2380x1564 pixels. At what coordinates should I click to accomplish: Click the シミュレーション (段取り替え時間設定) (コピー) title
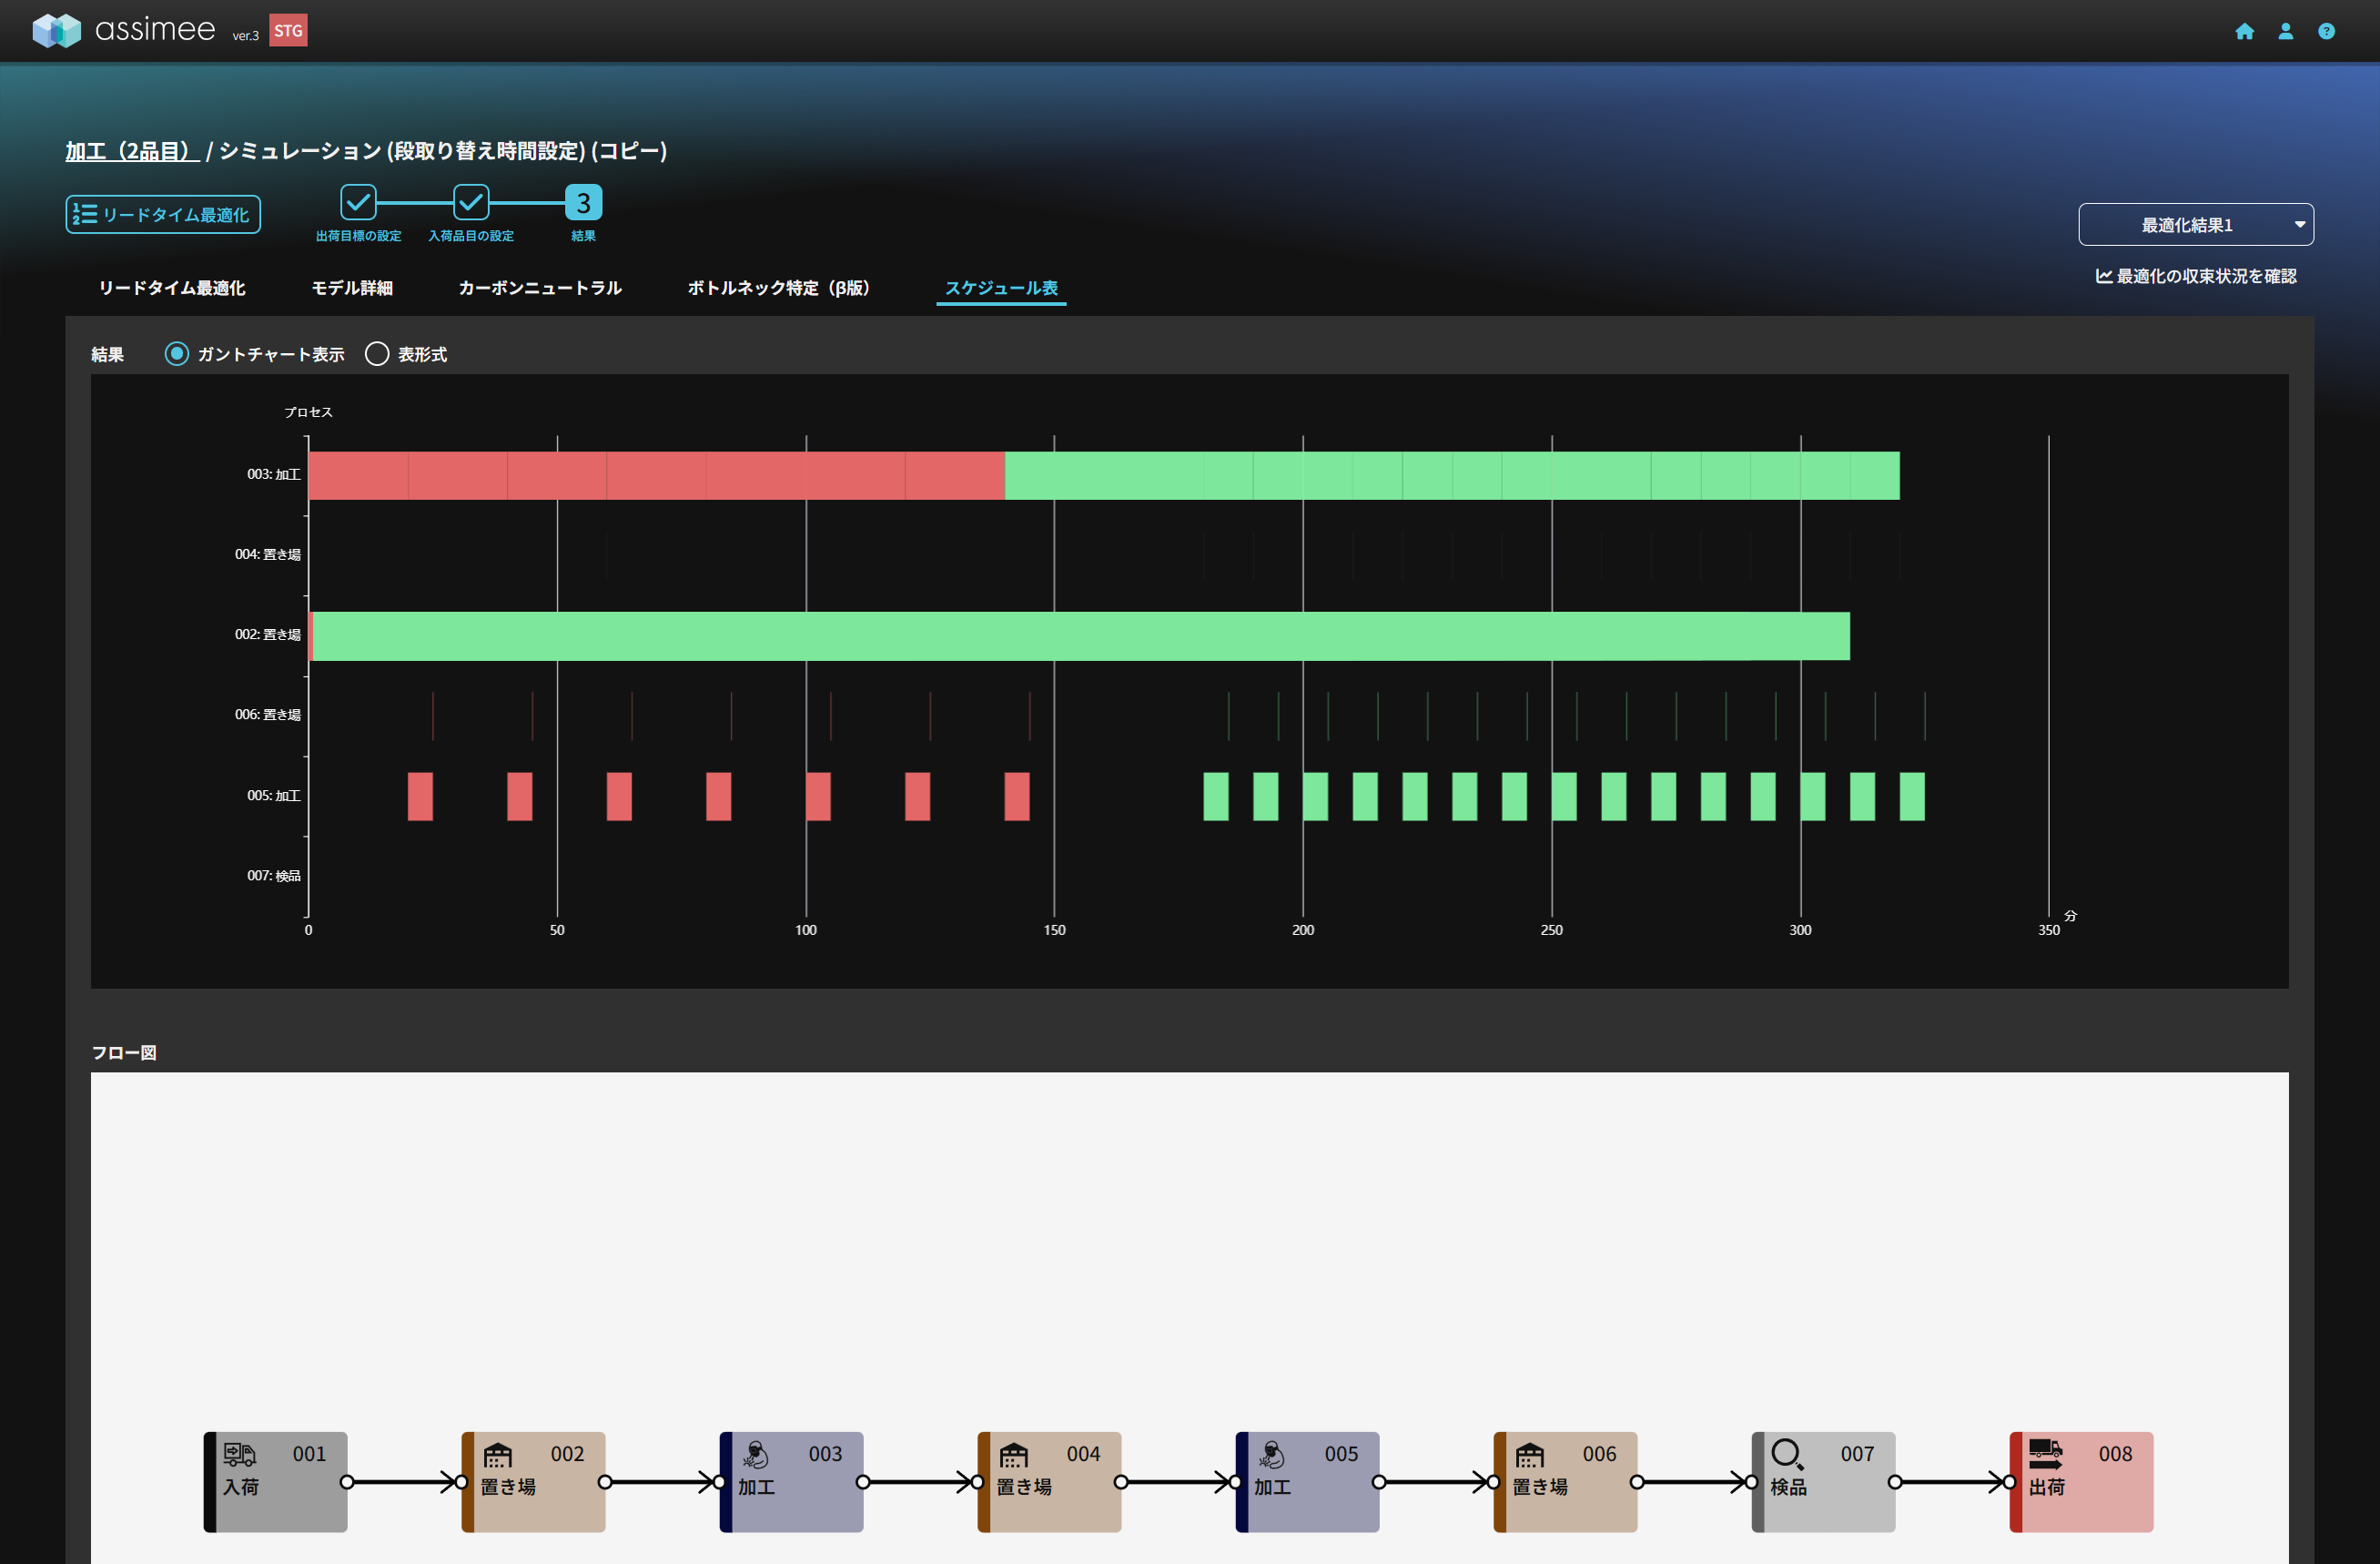[443, 151]
